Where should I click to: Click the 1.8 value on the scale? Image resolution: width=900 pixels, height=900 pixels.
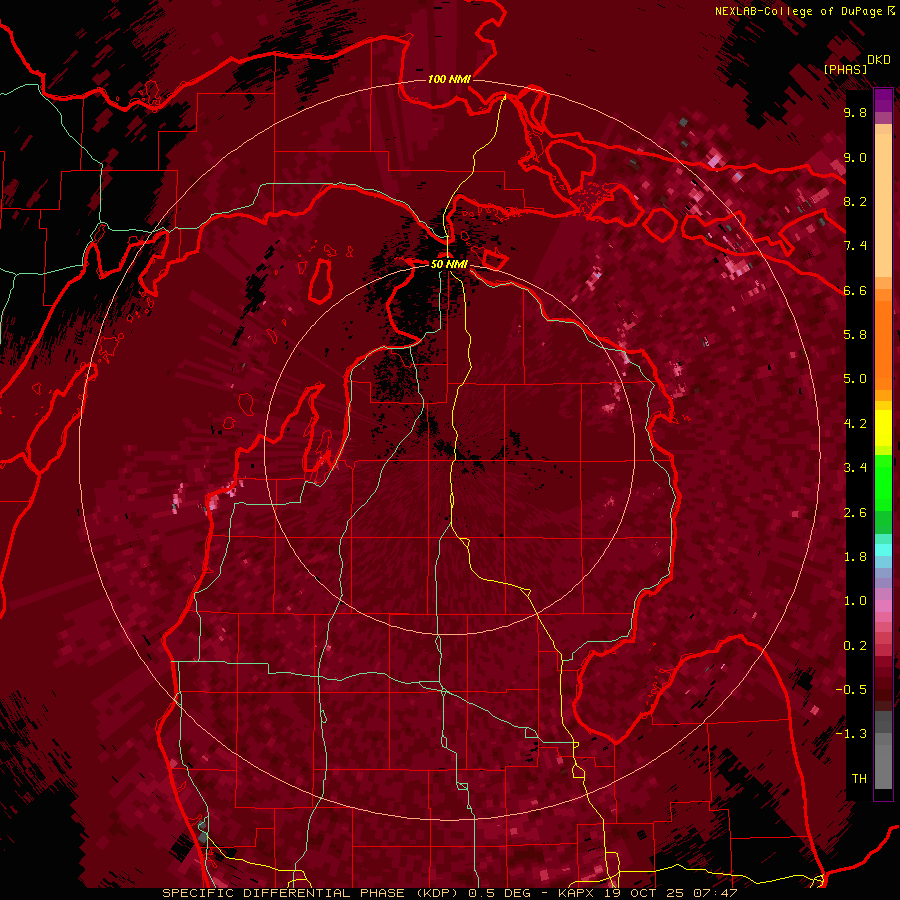[855, 557]
